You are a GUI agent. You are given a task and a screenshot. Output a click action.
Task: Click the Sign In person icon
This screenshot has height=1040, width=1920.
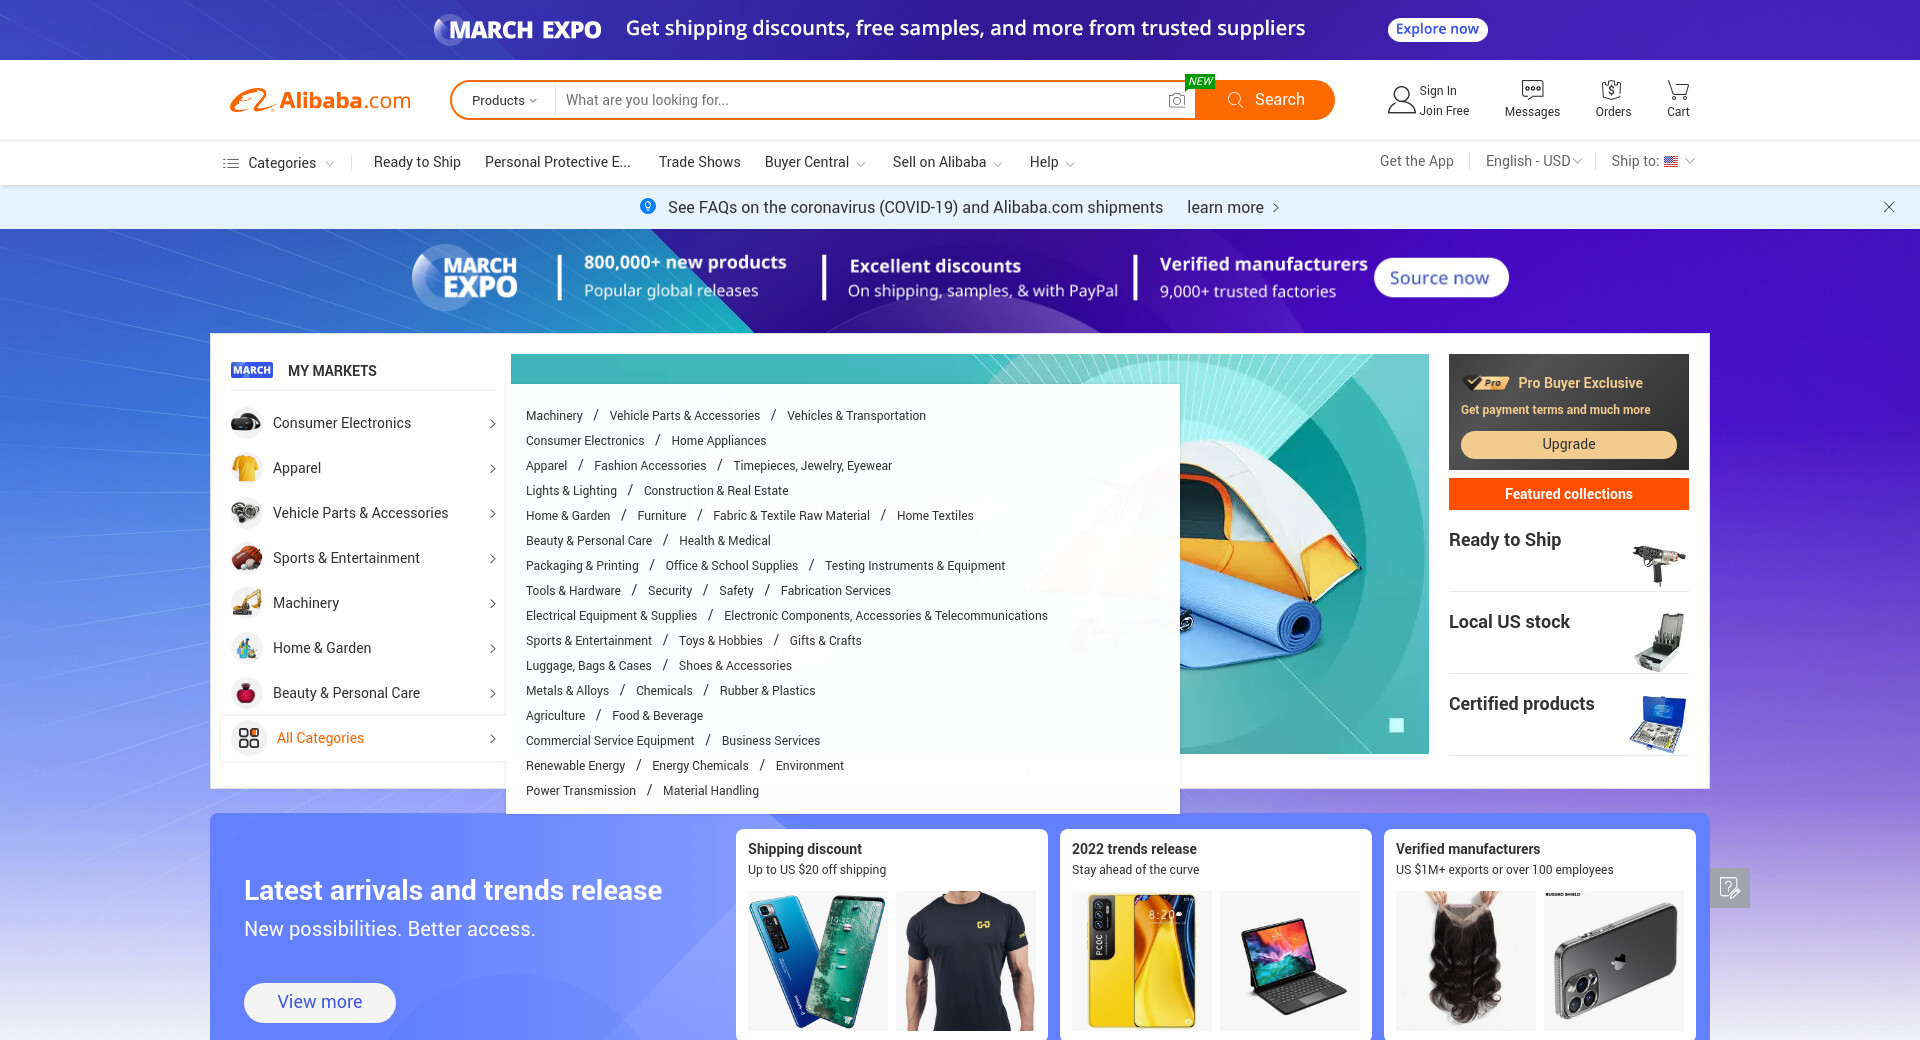[1401, 100]
